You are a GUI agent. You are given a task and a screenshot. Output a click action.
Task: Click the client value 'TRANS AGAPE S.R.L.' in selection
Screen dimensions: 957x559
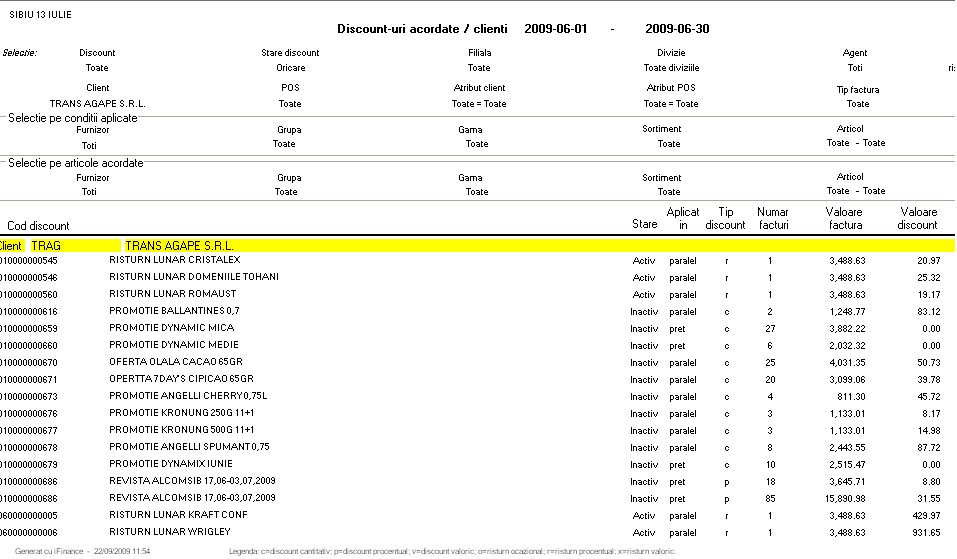[x=98, y=104]
